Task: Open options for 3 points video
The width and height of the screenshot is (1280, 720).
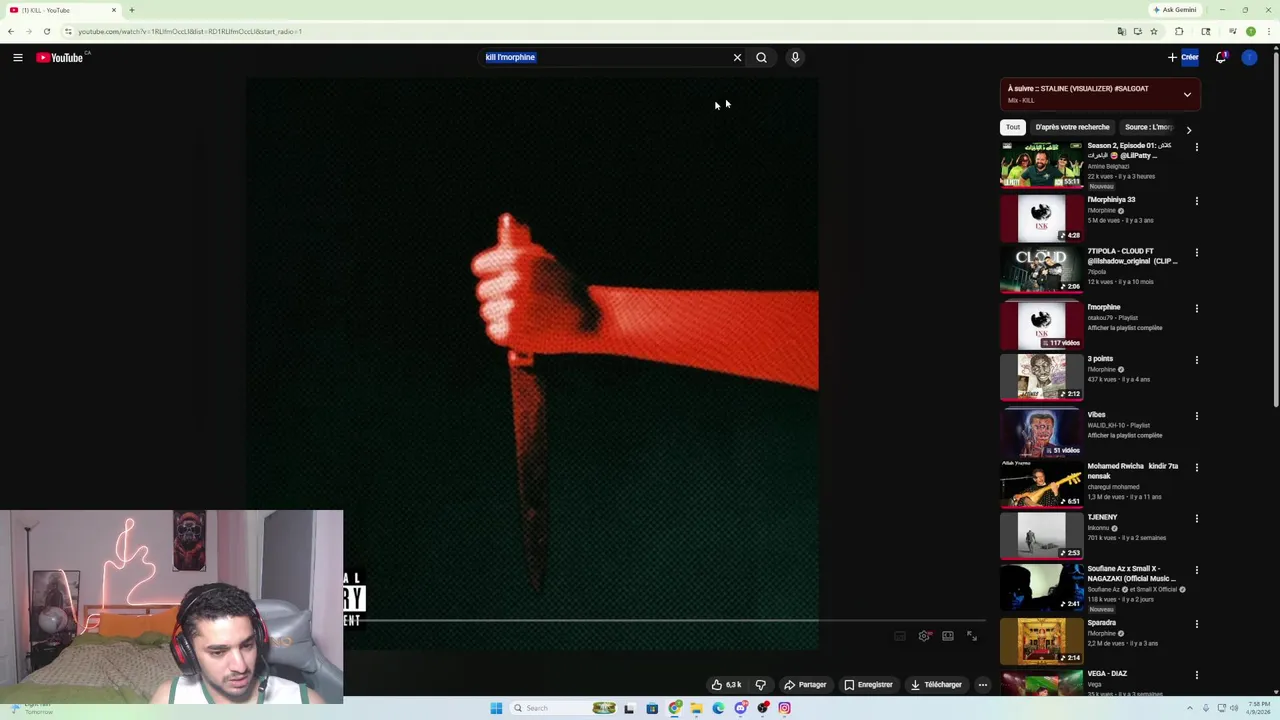Action: 1196,360
